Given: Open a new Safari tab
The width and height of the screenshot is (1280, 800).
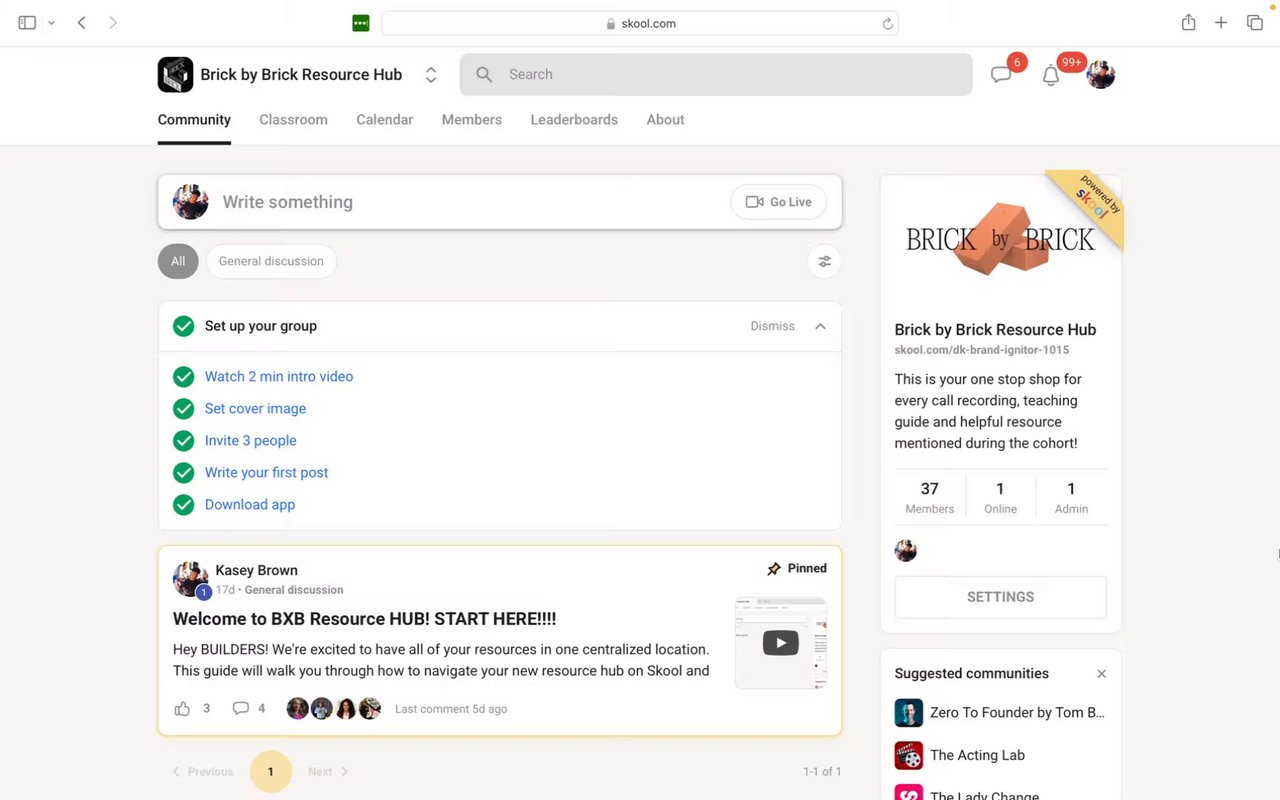Looking at the screenshot, I should coord(1221,23).
